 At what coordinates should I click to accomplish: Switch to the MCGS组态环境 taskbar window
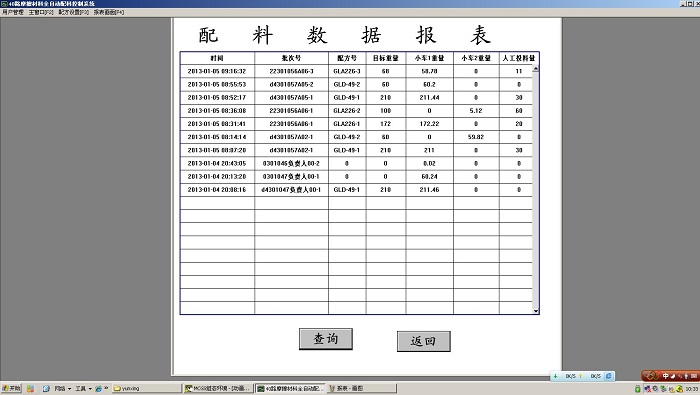(x=219, y=388)
